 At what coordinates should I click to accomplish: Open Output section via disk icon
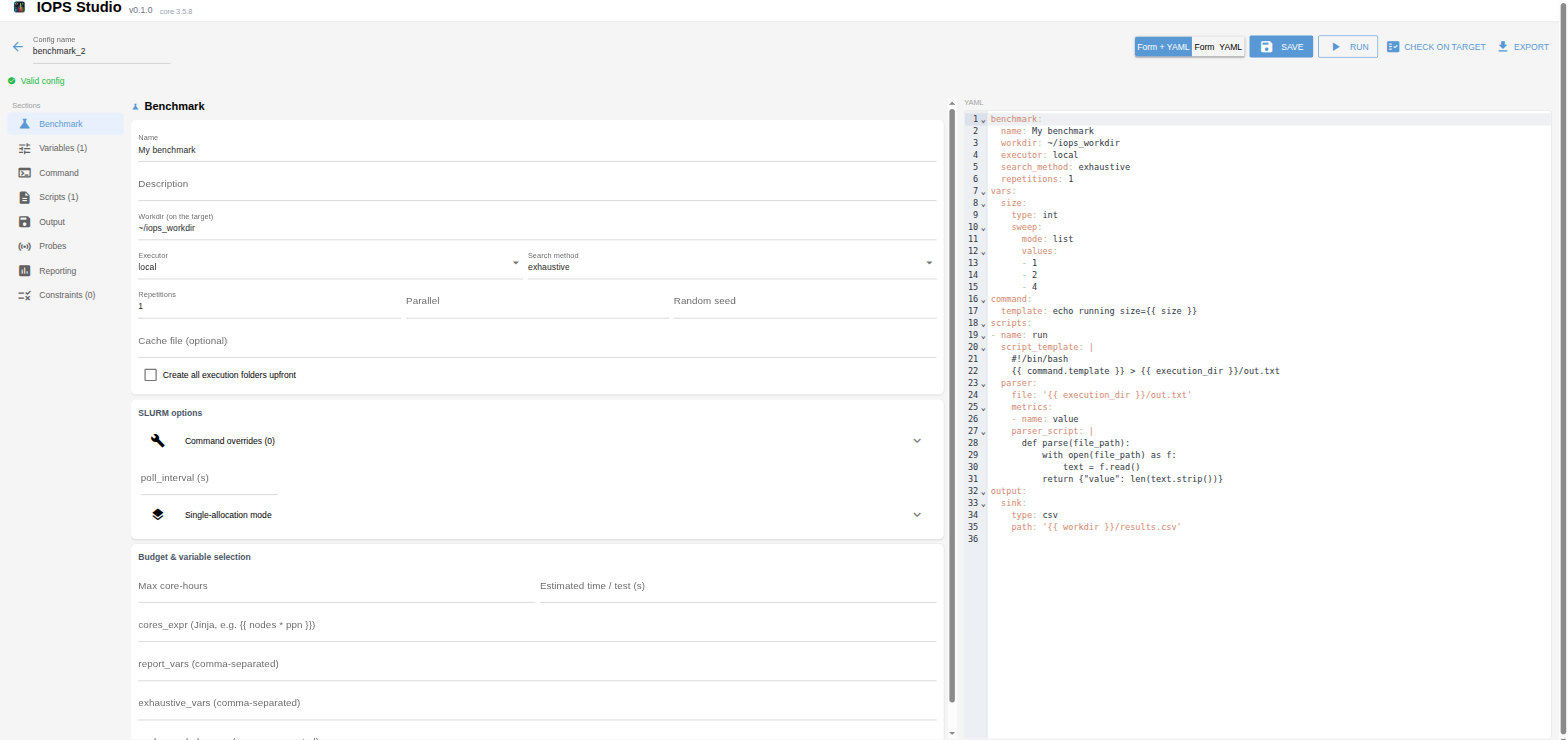(25, 222)
